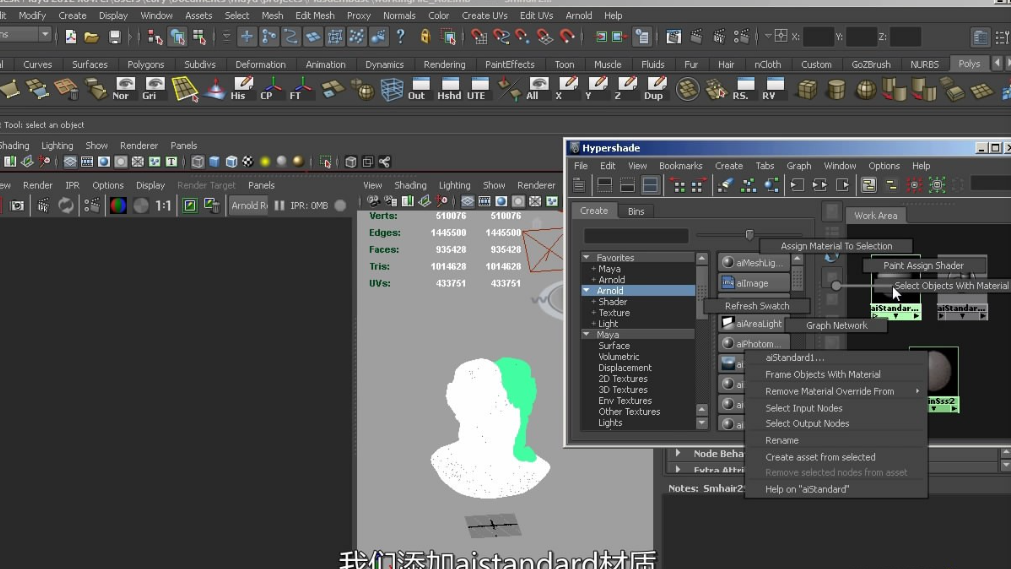
Task: Expand the Shader subcategory under Arnold
Action: click(x=593, y=302)
